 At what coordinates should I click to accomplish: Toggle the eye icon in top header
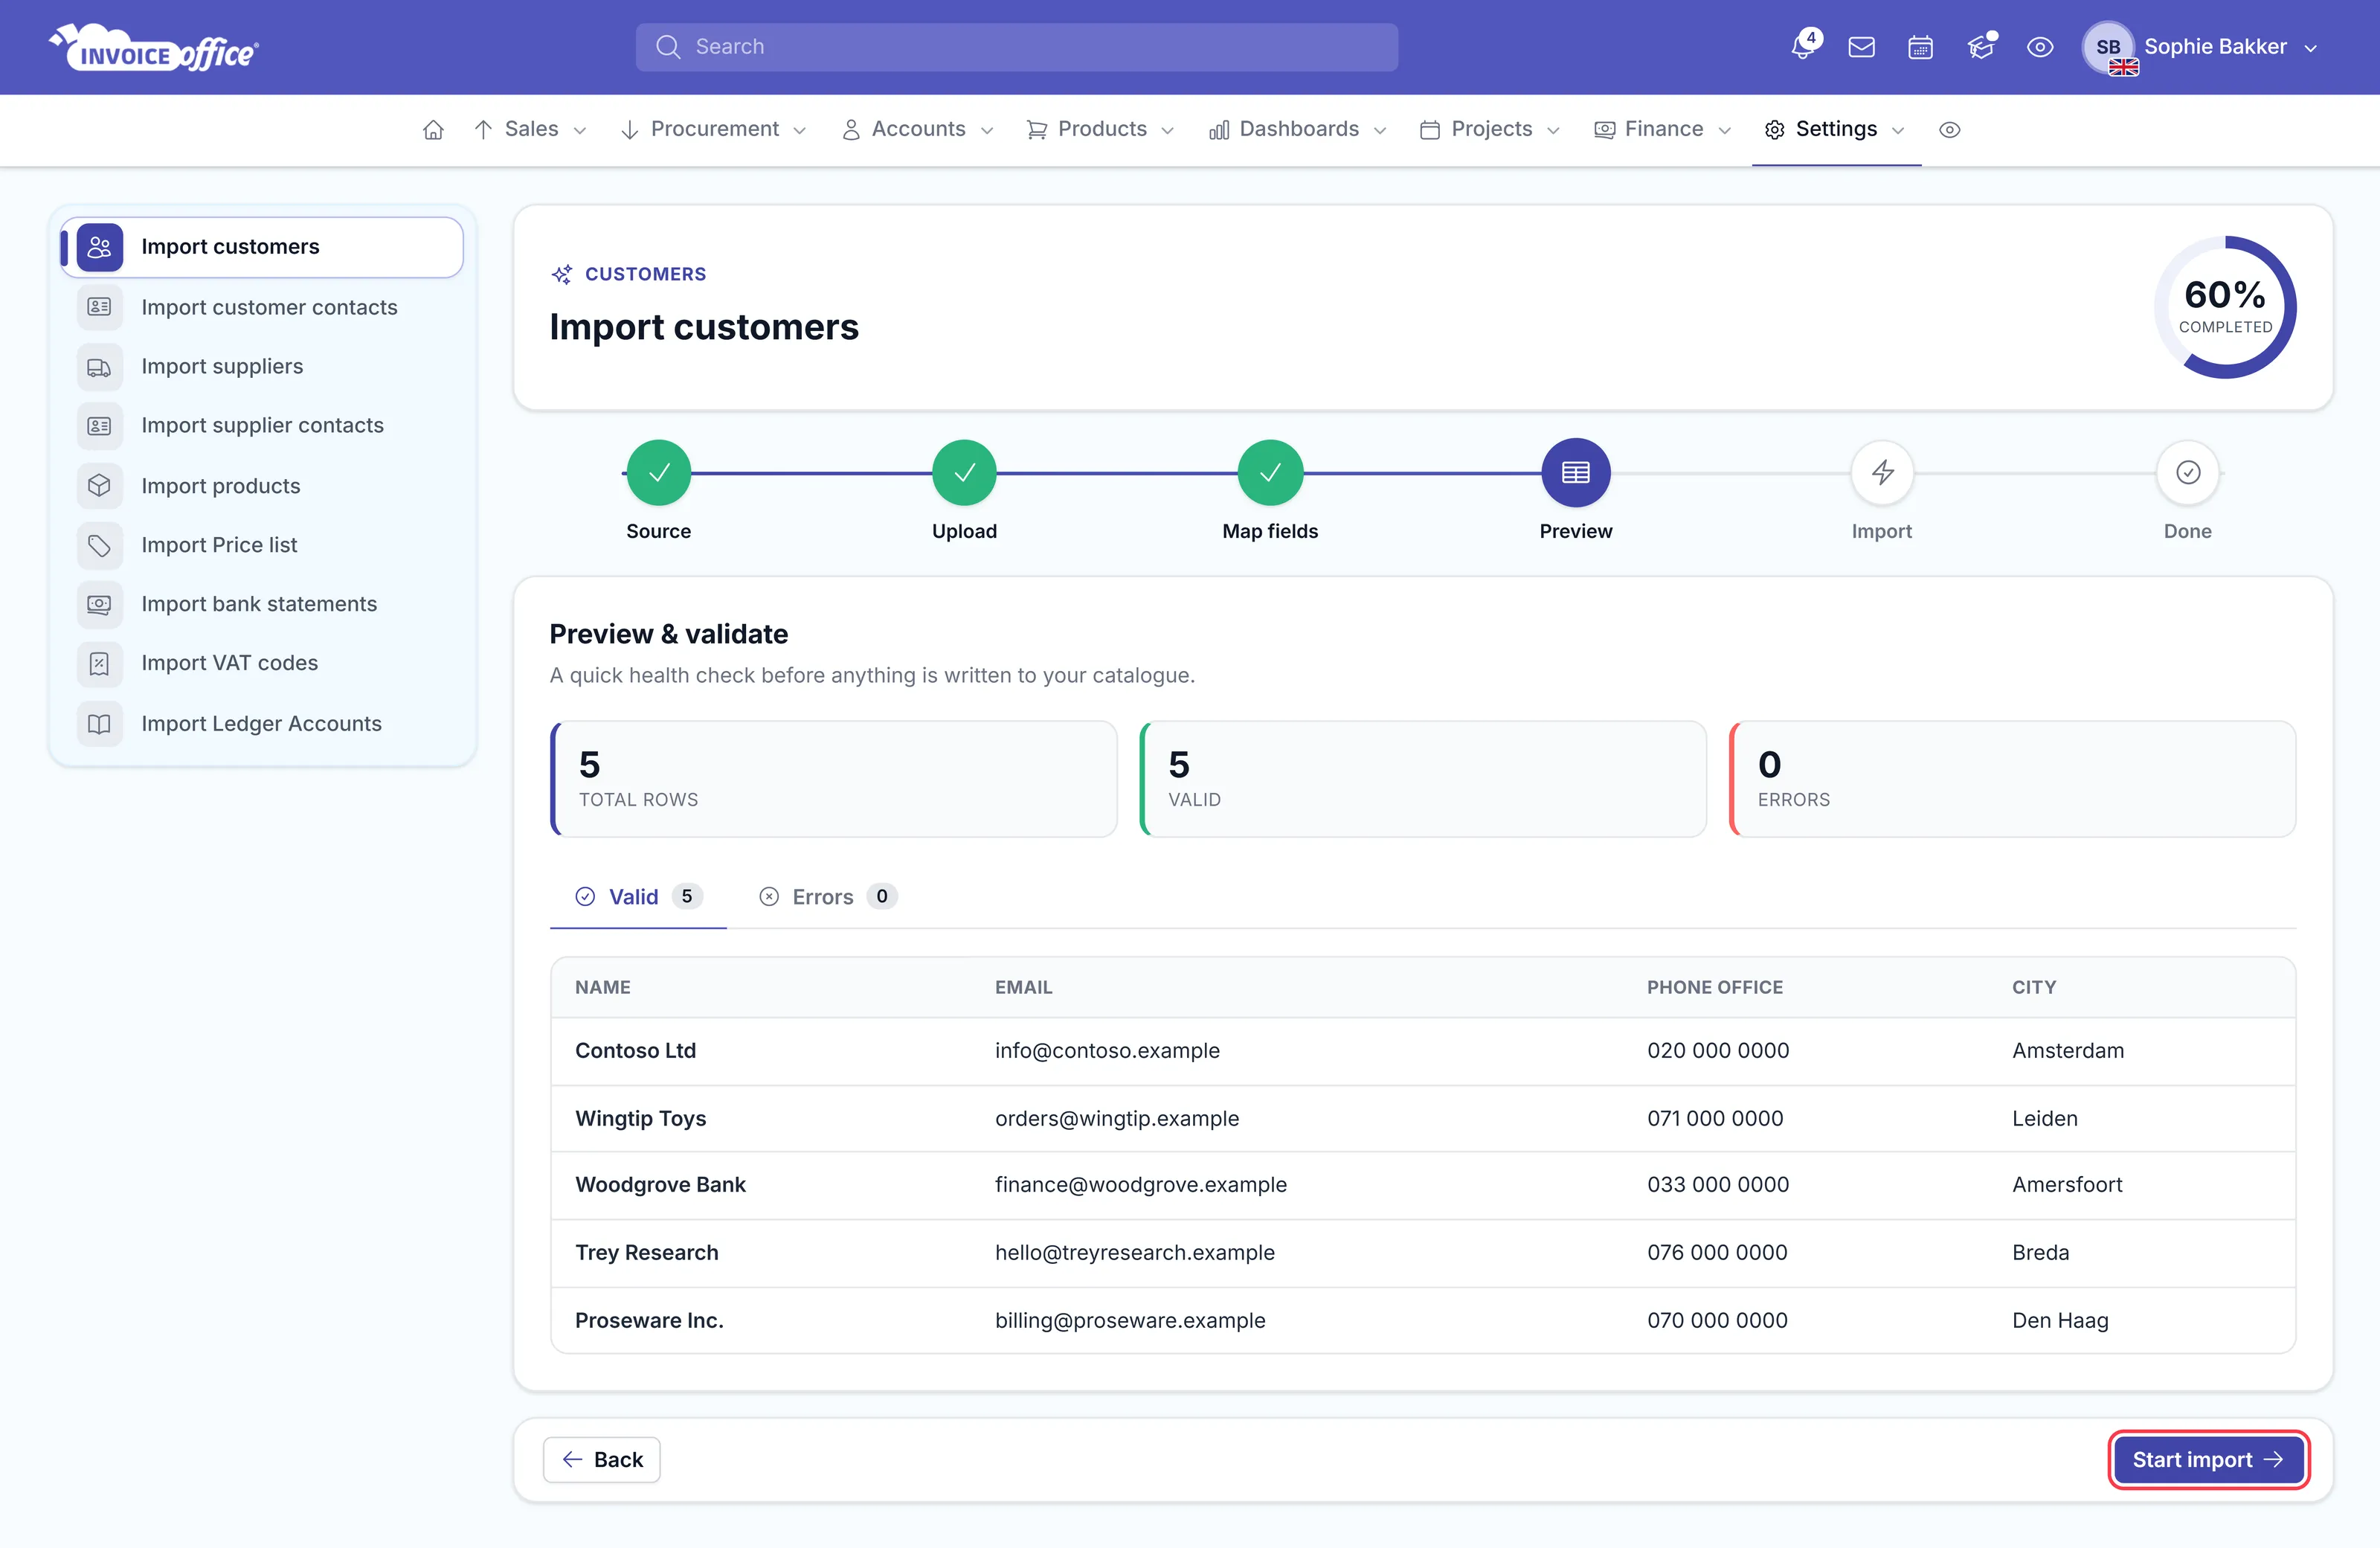point(2040,47)
